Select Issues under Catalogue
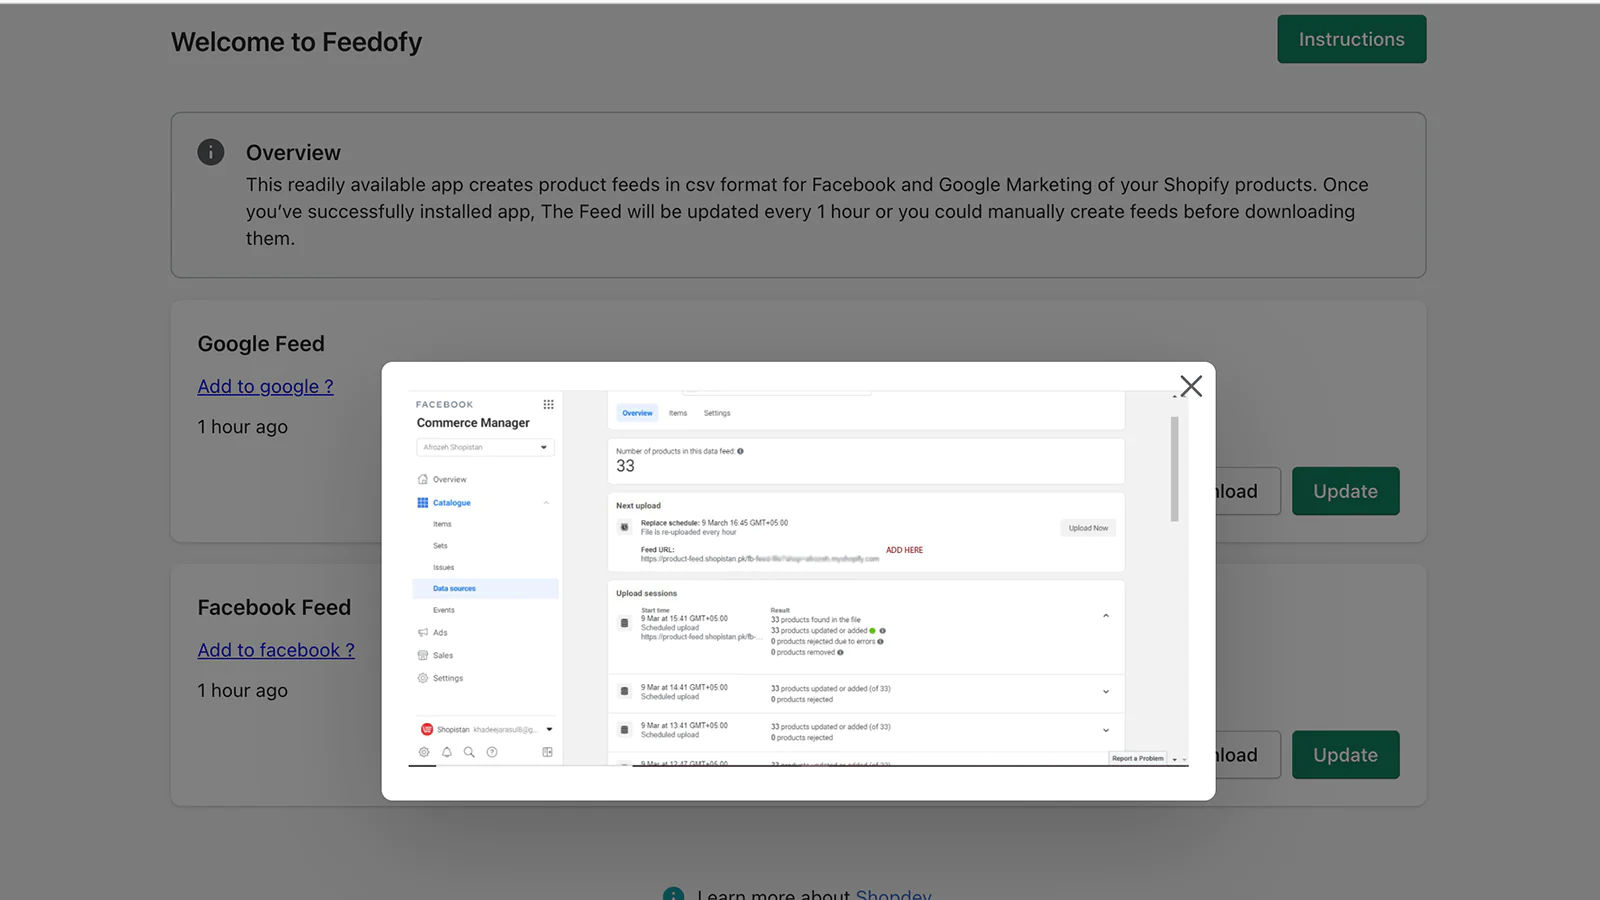Image resolution: width=1600 pixels, height=900 pixels. [443, 567]
